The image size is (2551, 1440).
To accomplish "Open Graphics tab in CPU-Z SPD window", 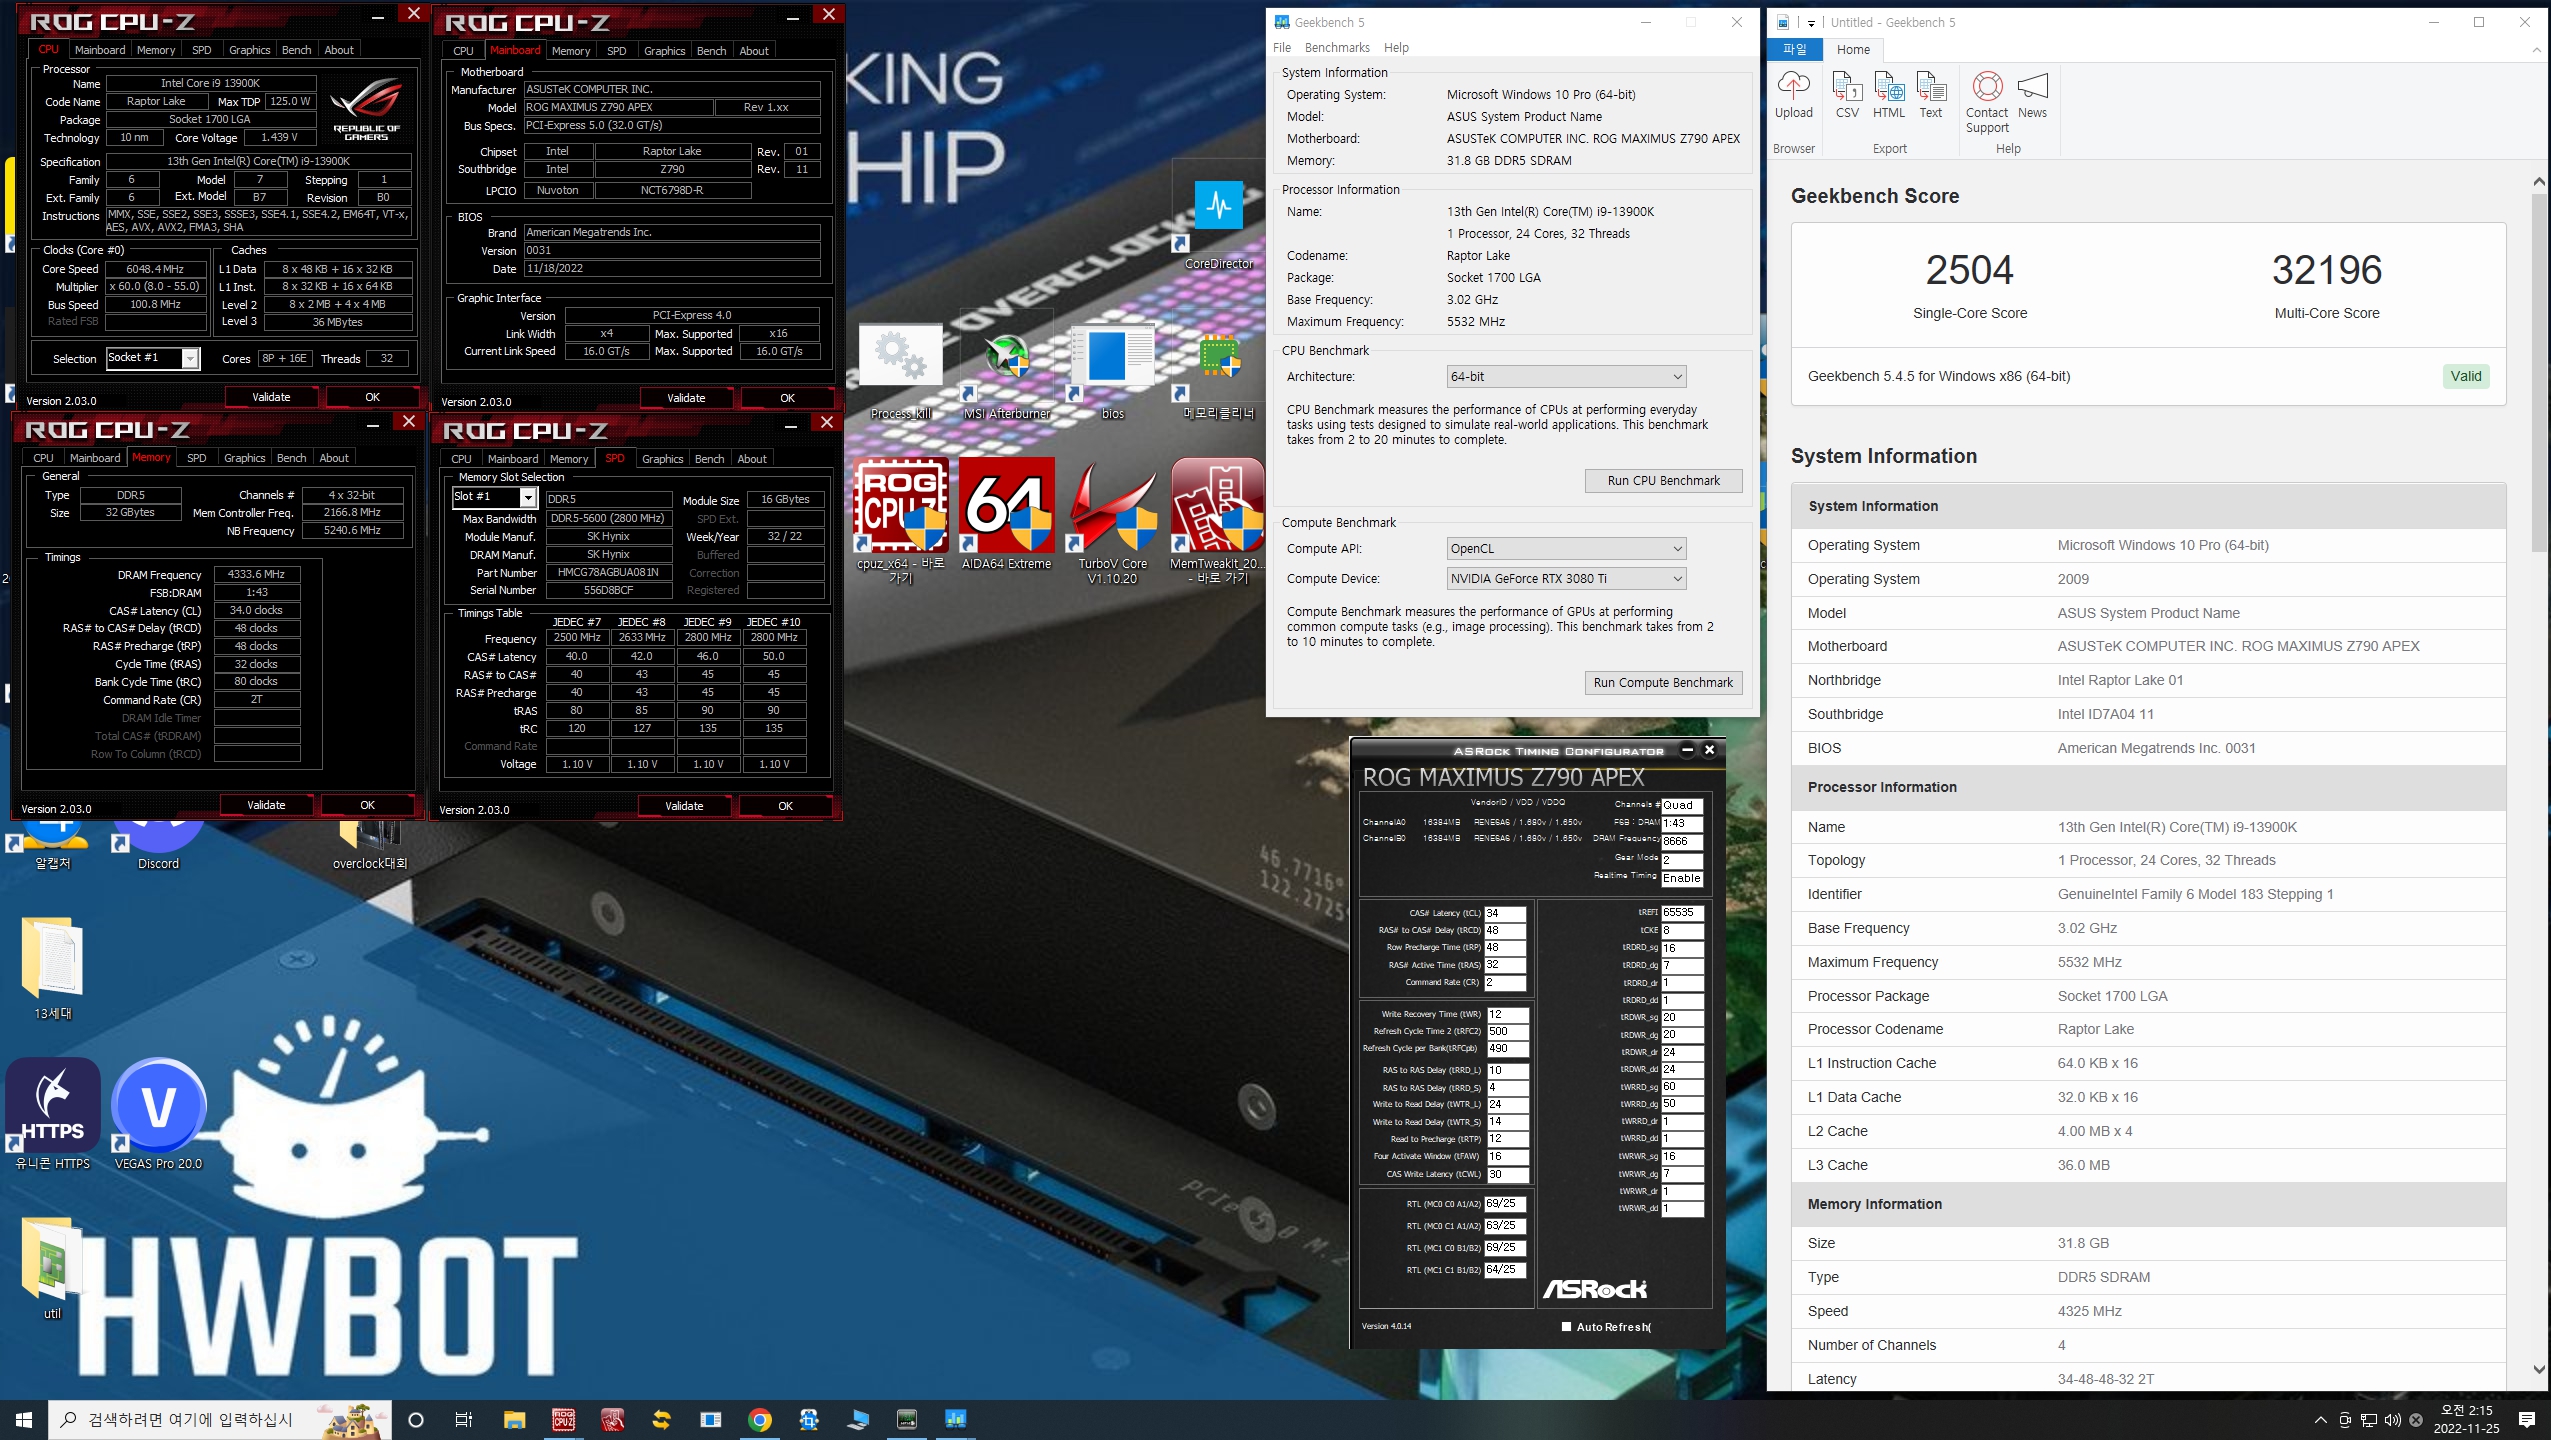I will 662,459.
